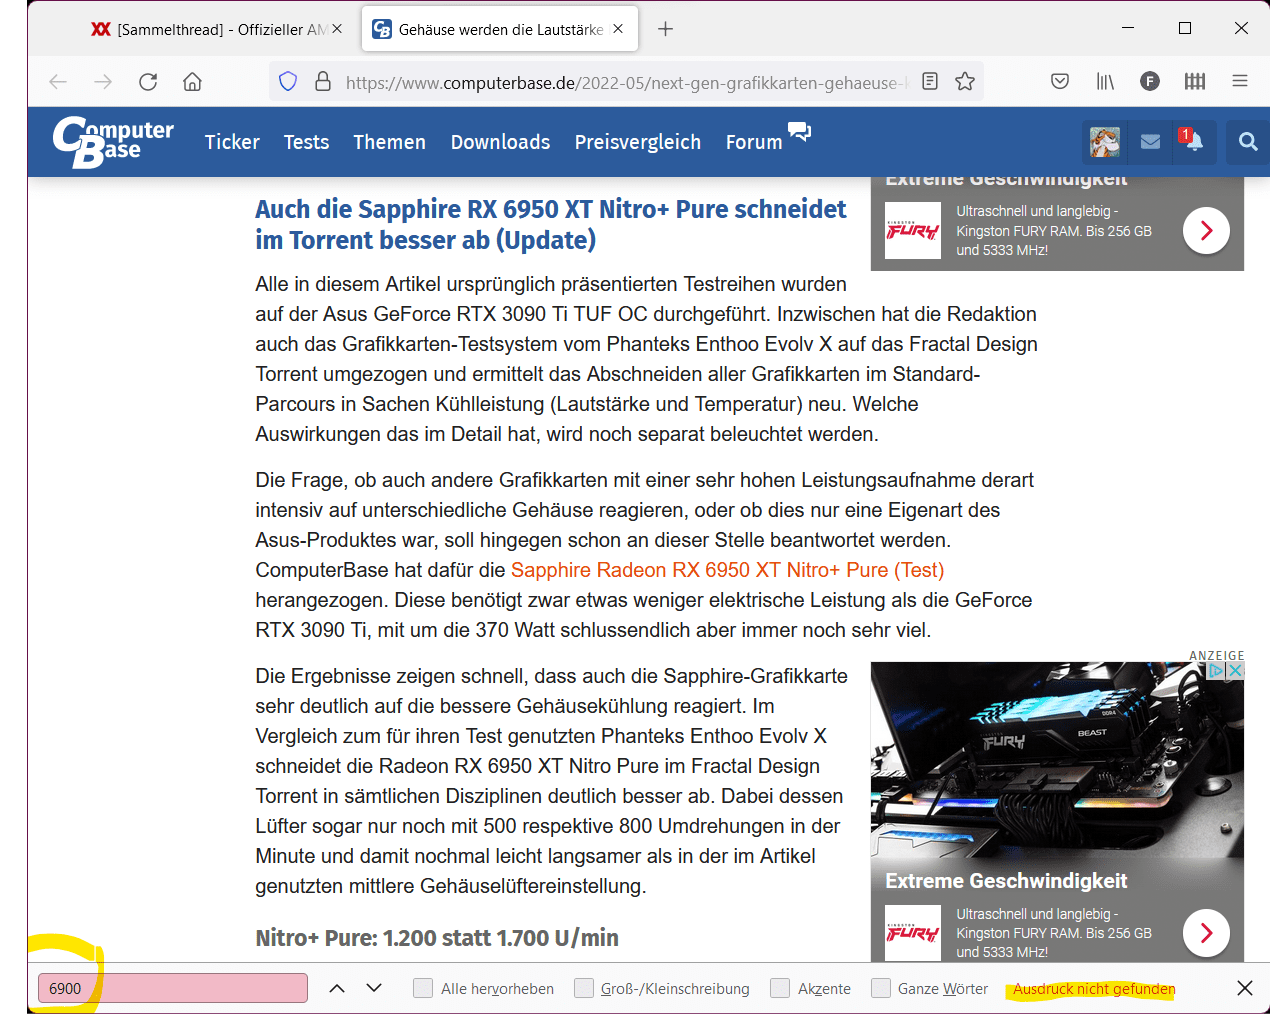Reload the current page
The height and width of the screenshot is (1023, 1270).
click(148, 82)
